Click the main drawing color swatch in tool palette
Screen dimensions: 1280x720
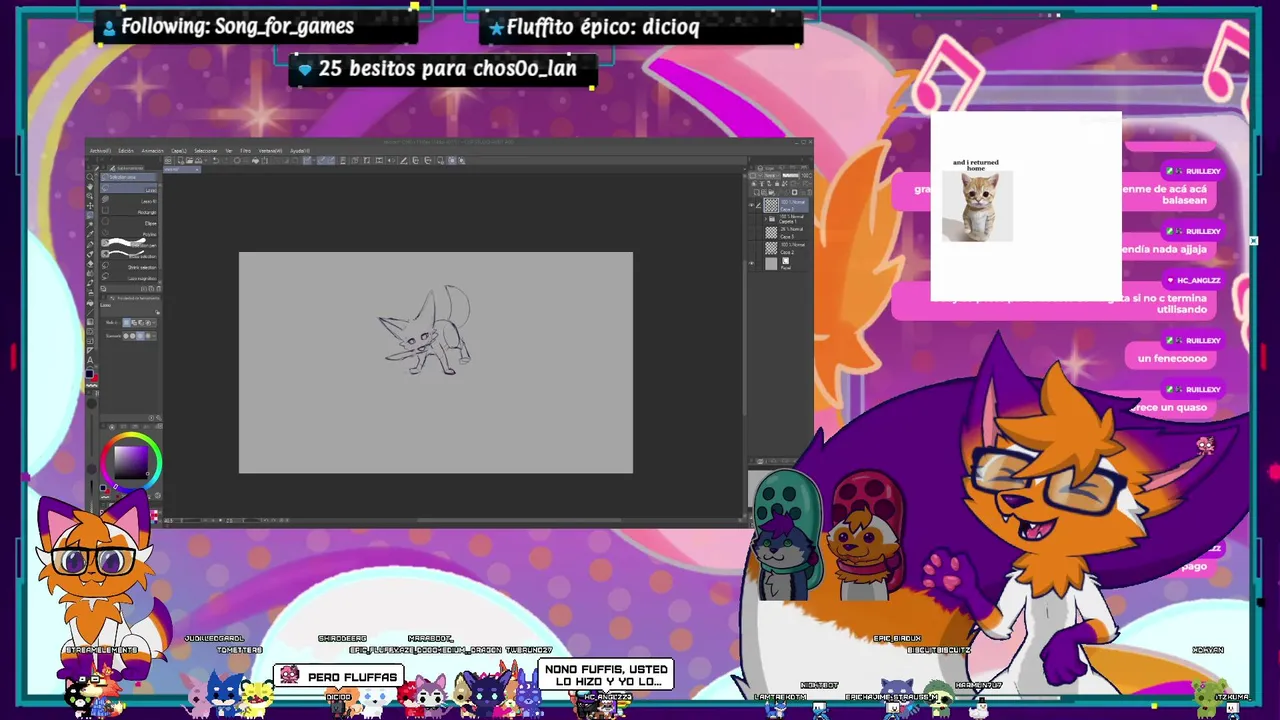(x=89, y=374)
